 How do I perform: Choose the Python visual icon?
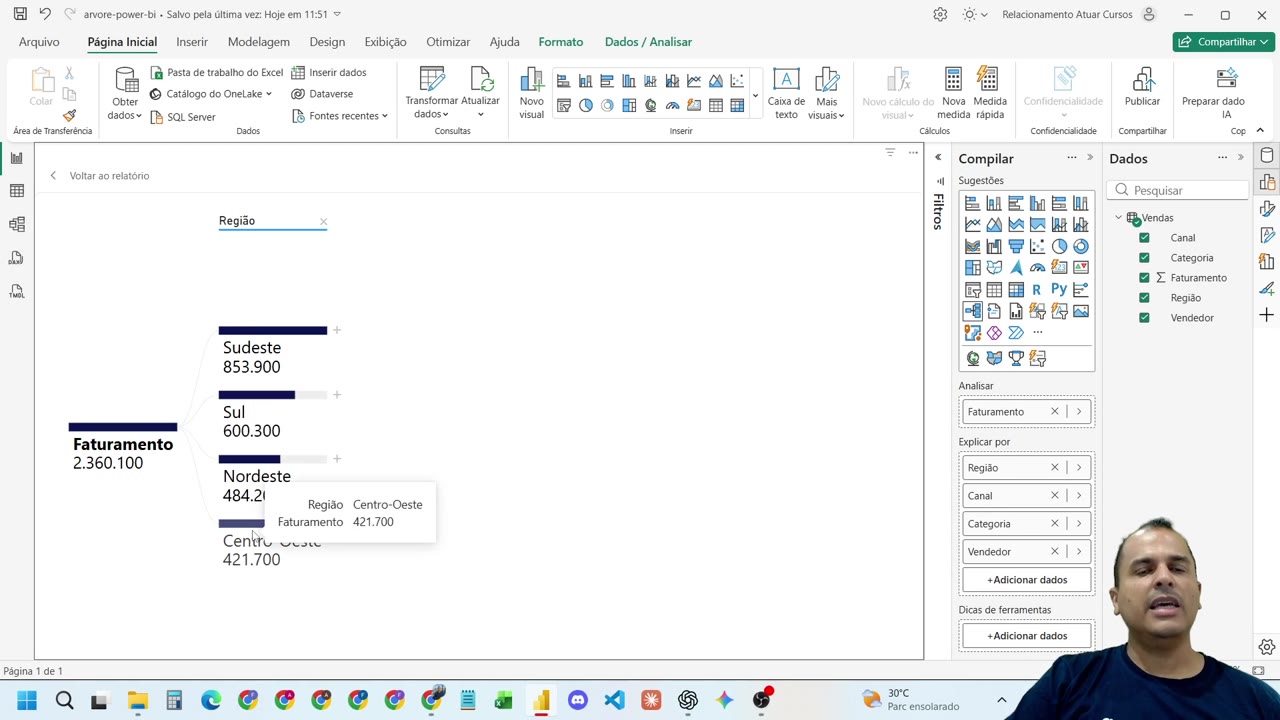pos(1059,289)
